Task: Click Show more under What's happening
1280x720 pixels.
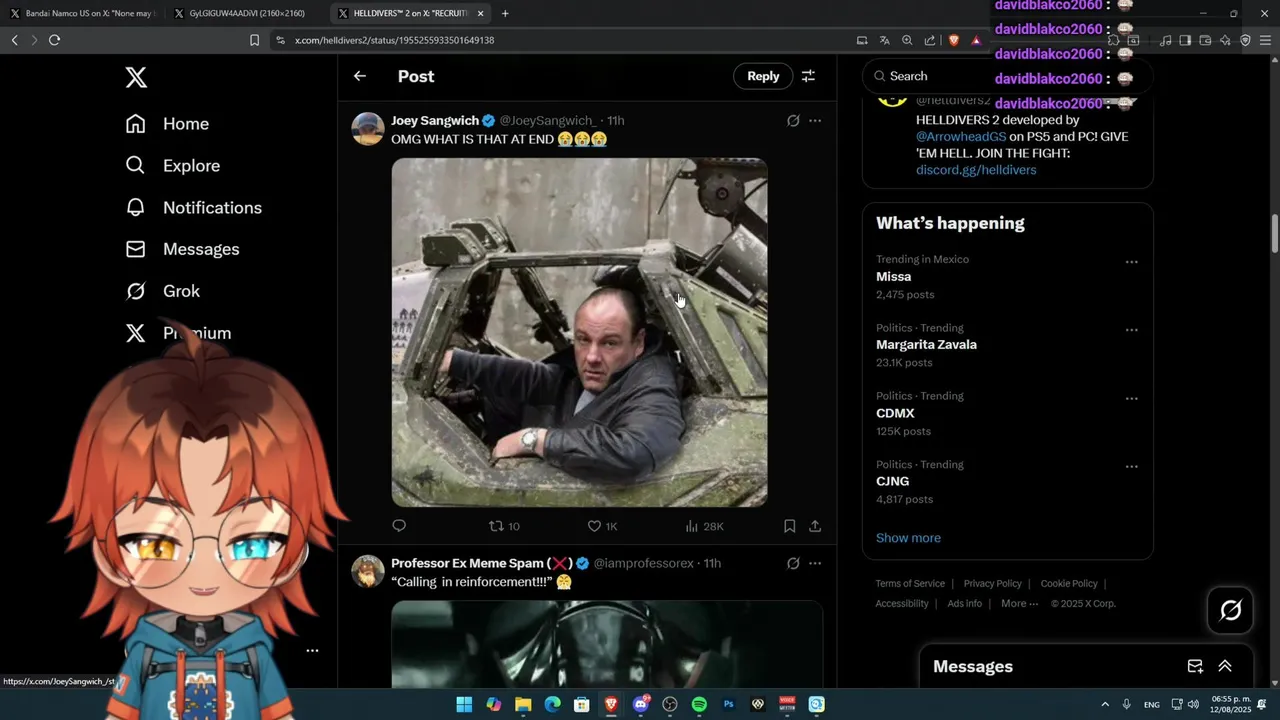Action: point(908,538)
